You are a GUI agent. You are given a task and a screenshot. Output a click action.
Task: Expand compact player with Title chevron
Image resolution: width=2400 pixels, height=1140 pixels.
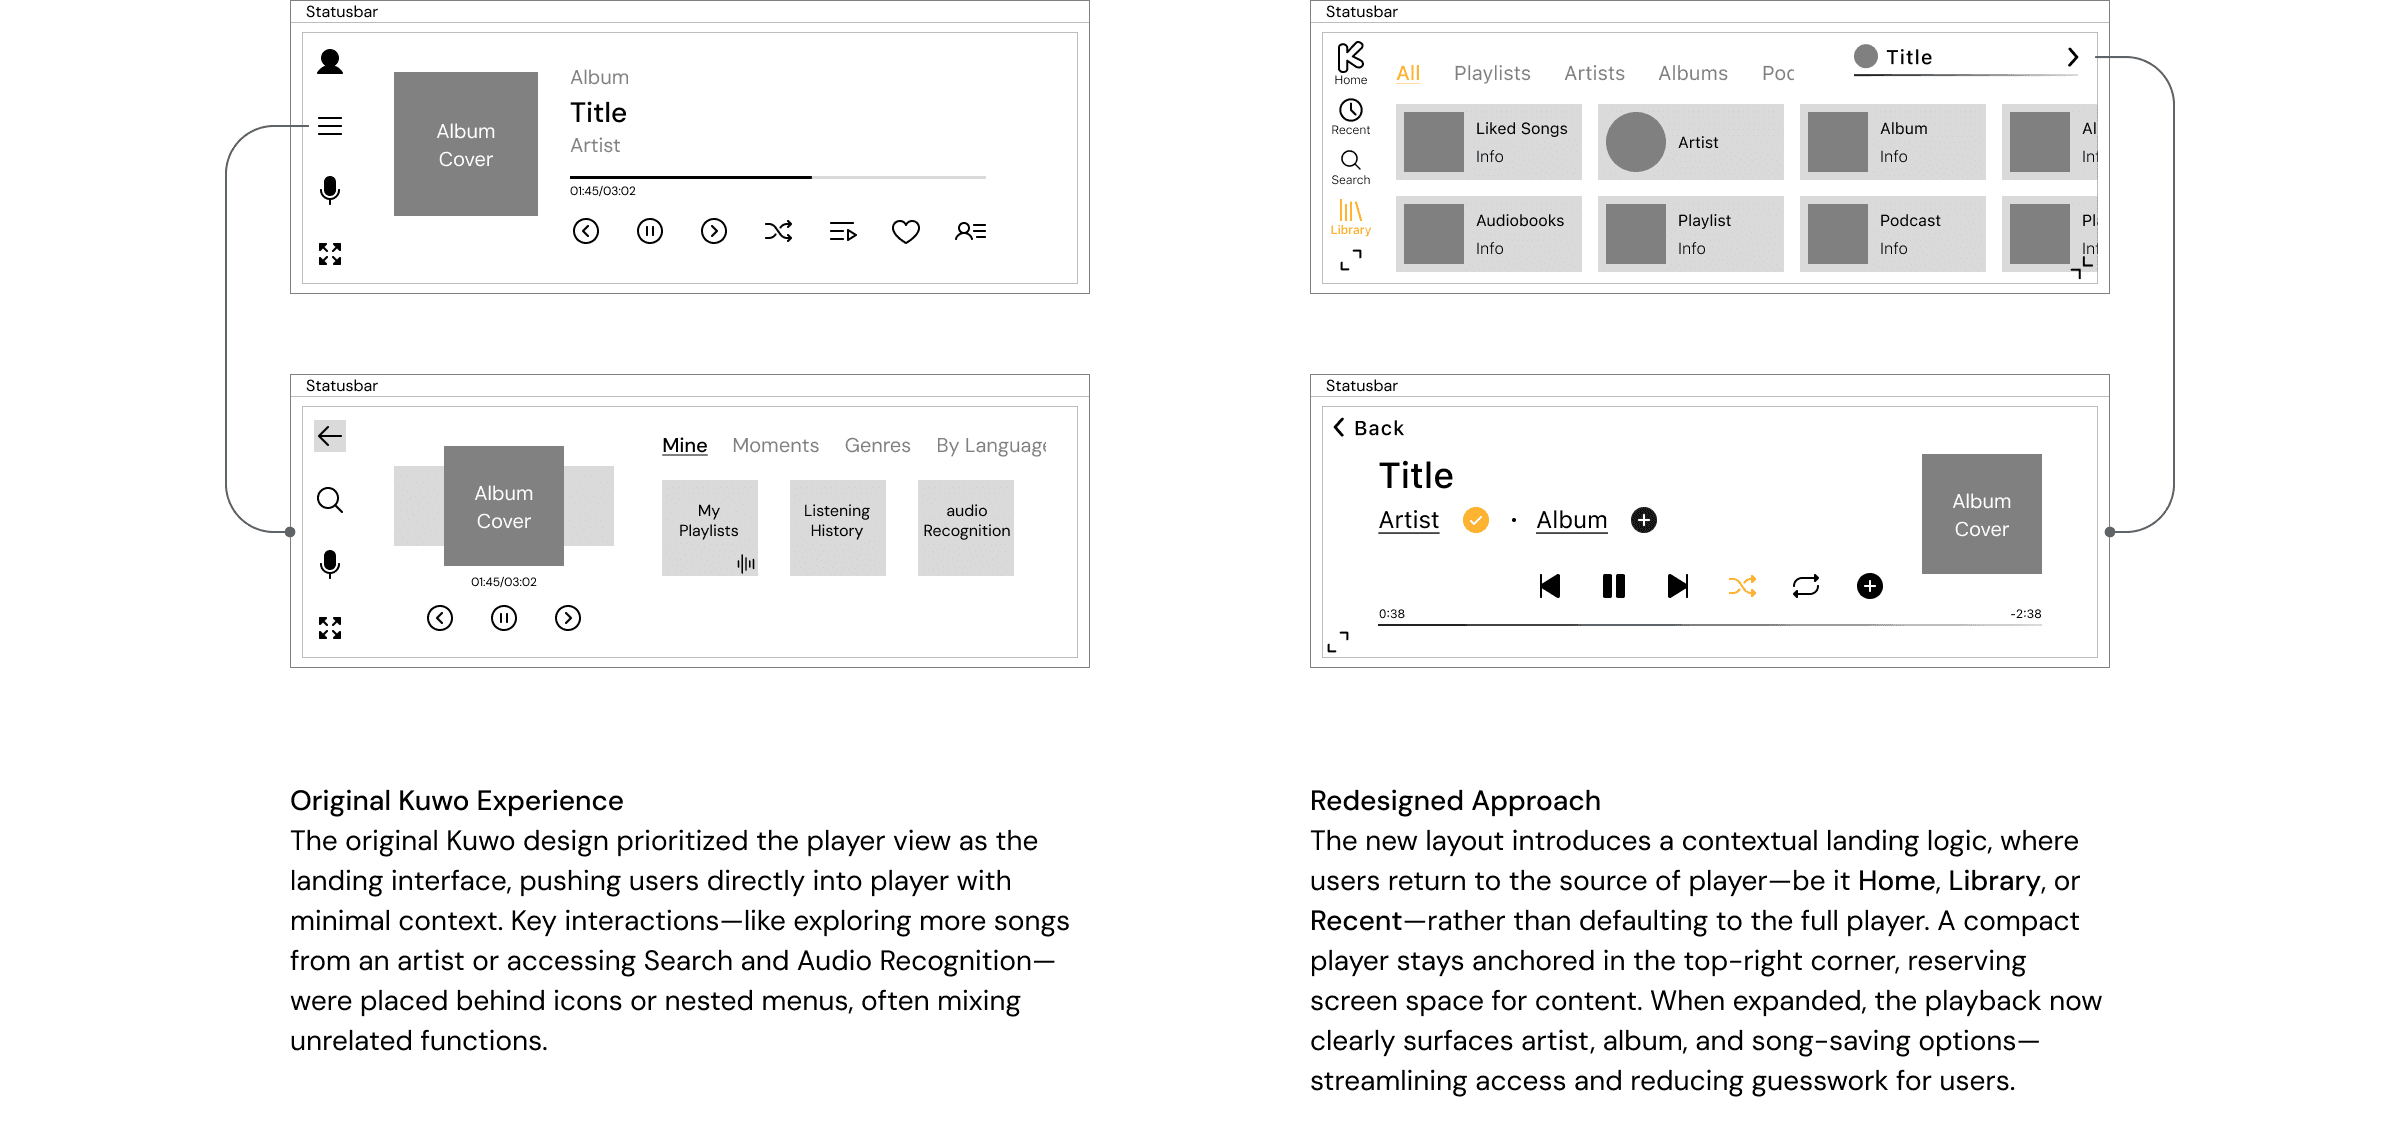(x=2073, y=57)
